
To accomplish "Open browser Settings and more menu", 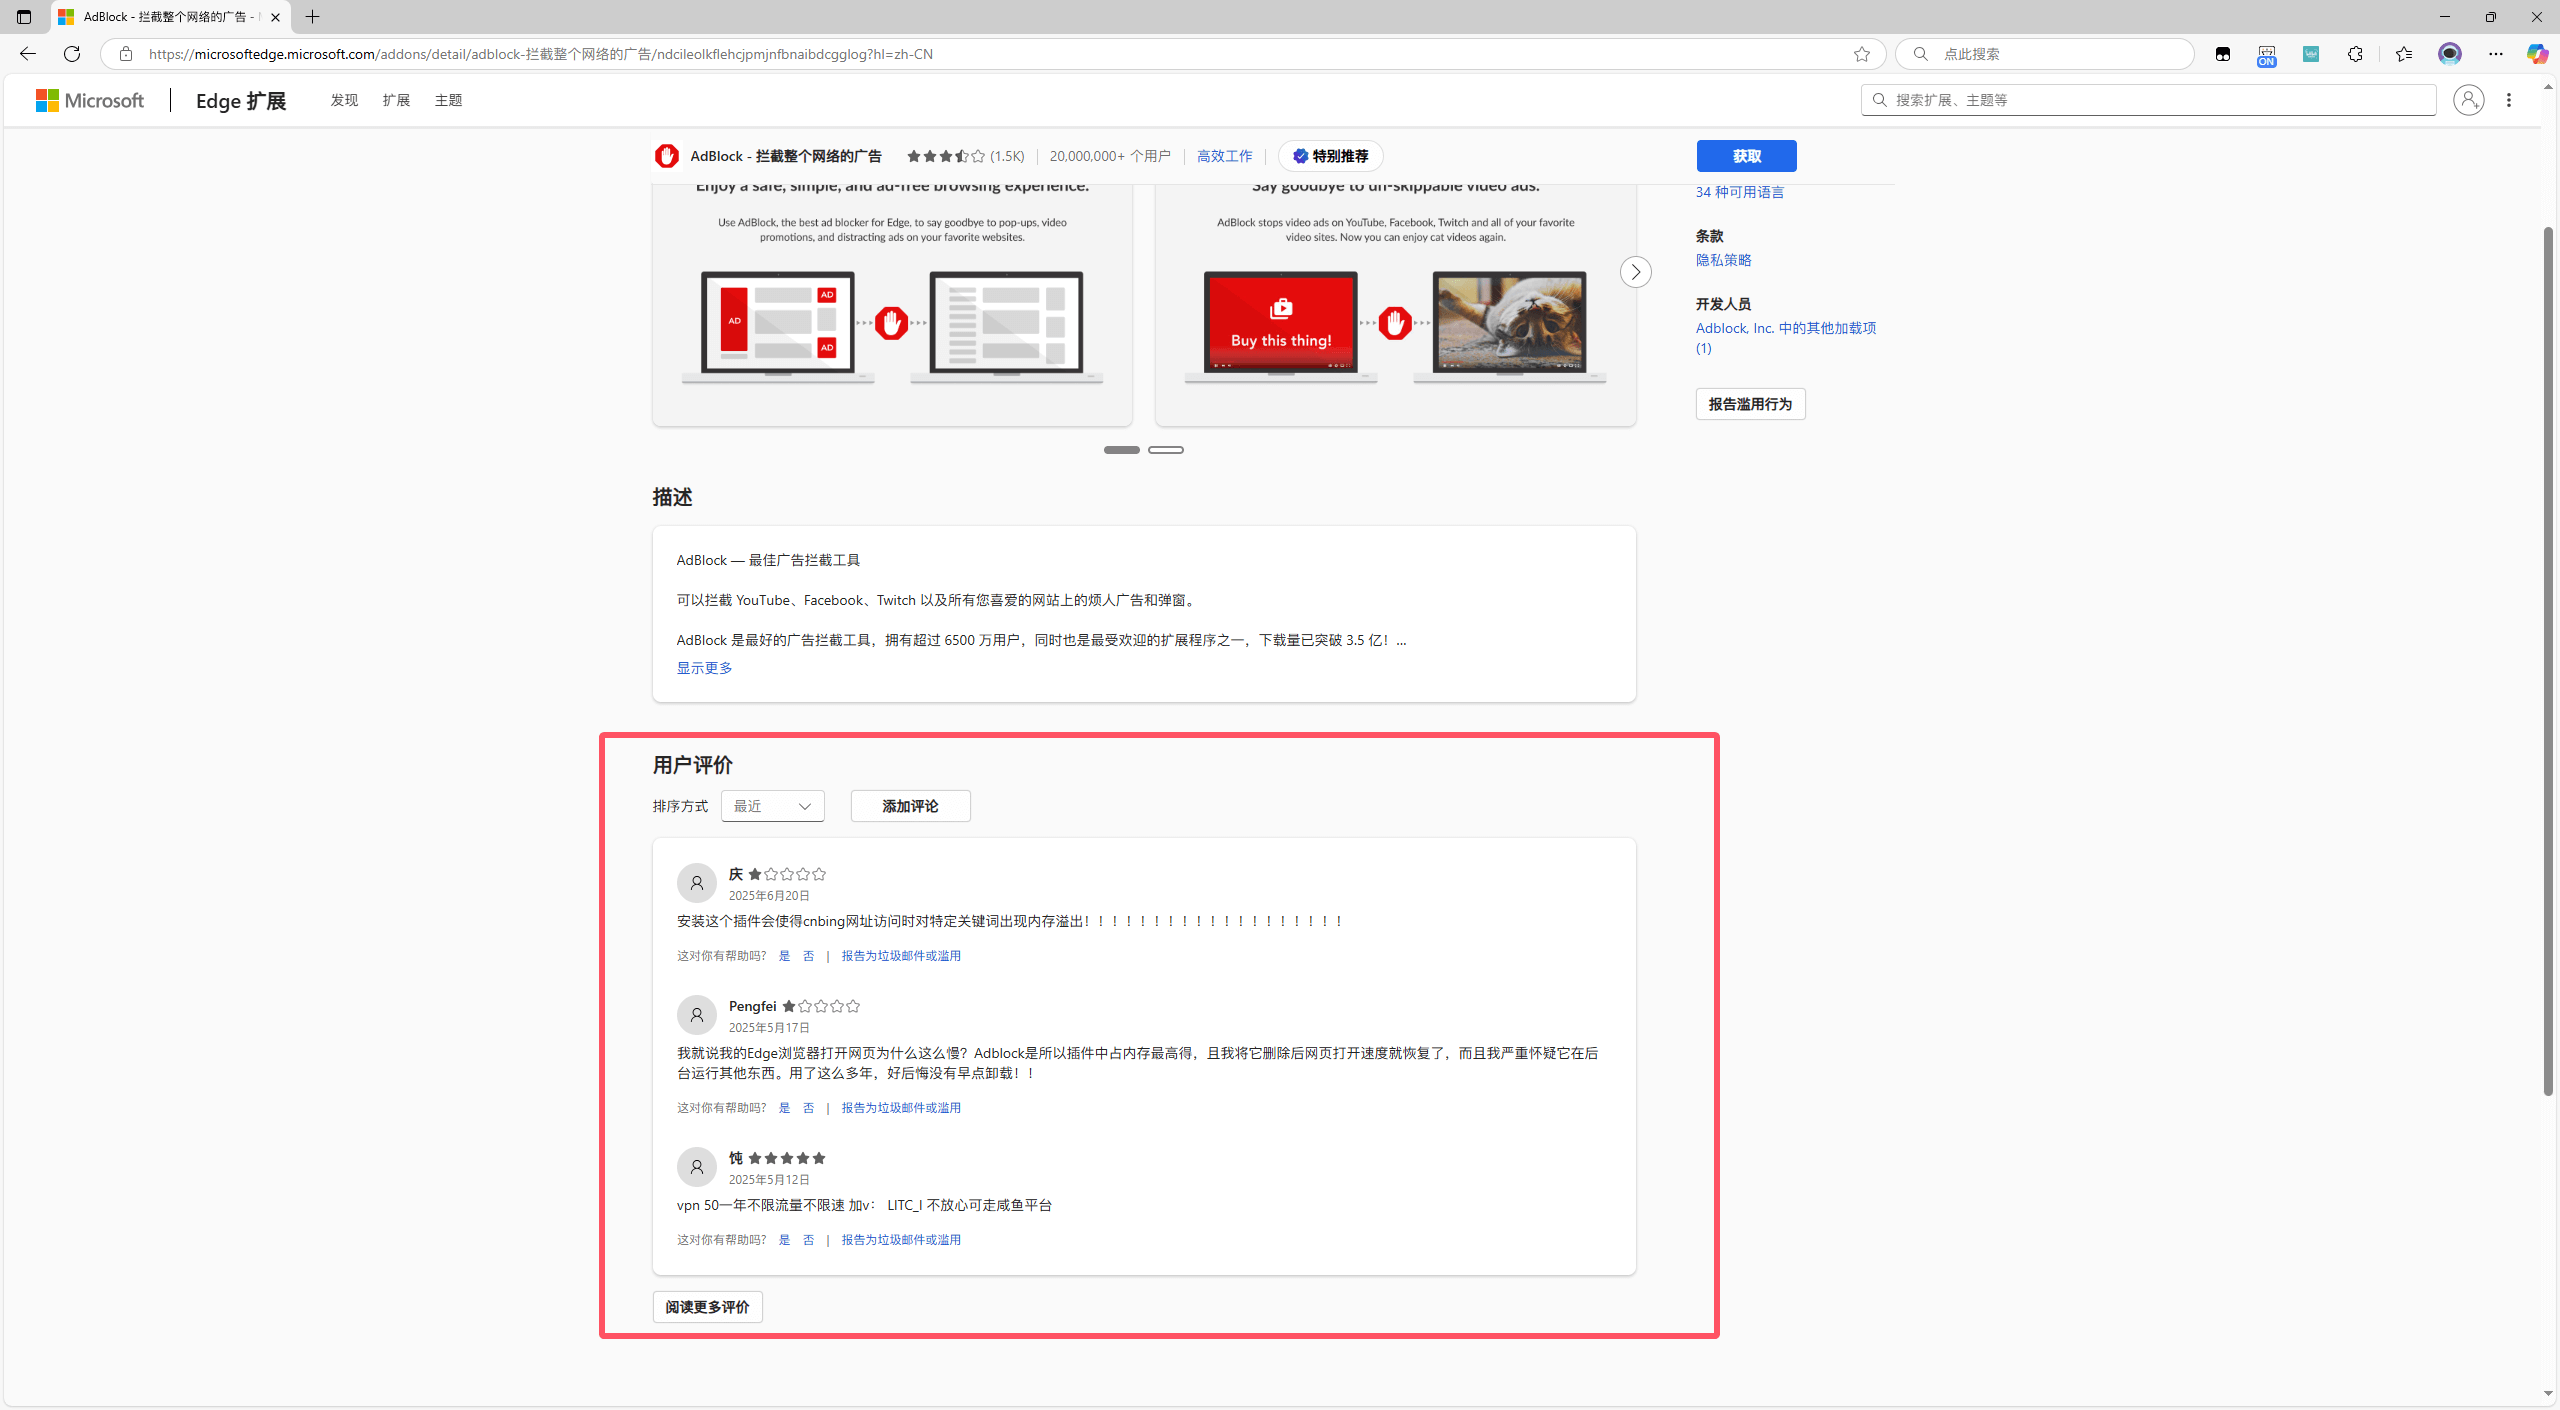I will (x=2496, y=54).
